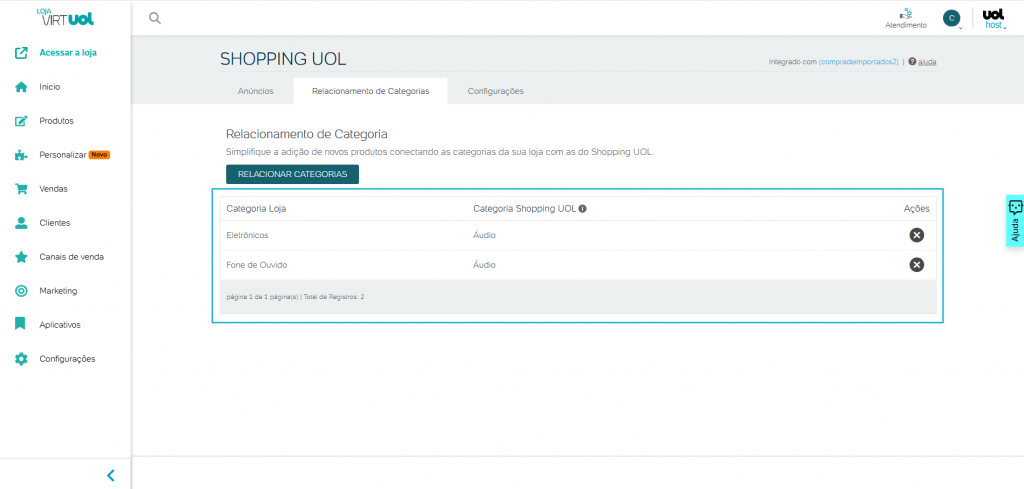Click the Personalizar puzzle icon
1024x489 pixels.
(21, 155)
